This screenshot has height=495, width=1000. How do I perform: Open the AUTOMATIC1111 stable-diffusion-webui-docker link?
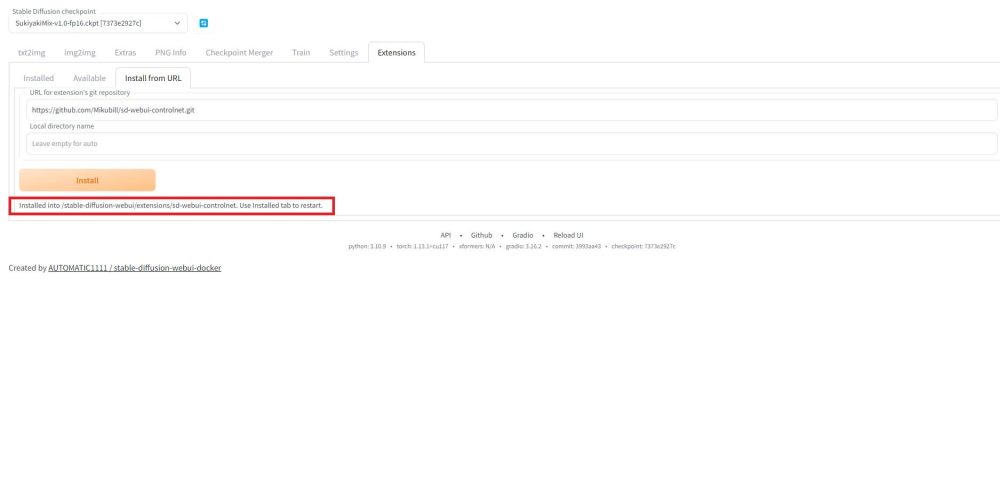coord(134,268)
